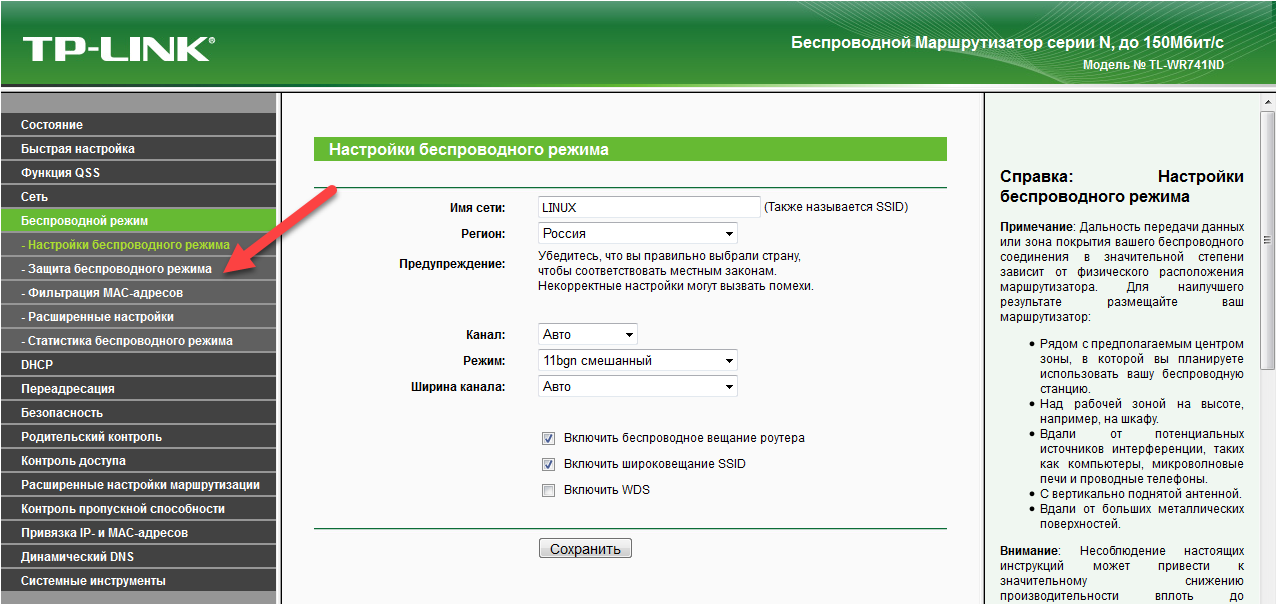Go to Состояние page

click(x=52, y=125)
